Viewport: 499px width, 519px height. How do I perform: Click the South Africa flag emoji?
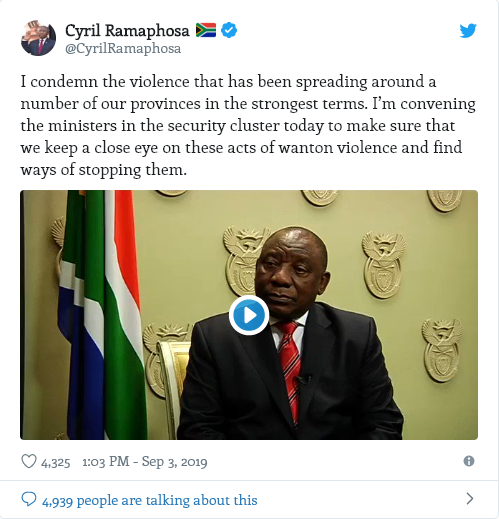(206, 30)
